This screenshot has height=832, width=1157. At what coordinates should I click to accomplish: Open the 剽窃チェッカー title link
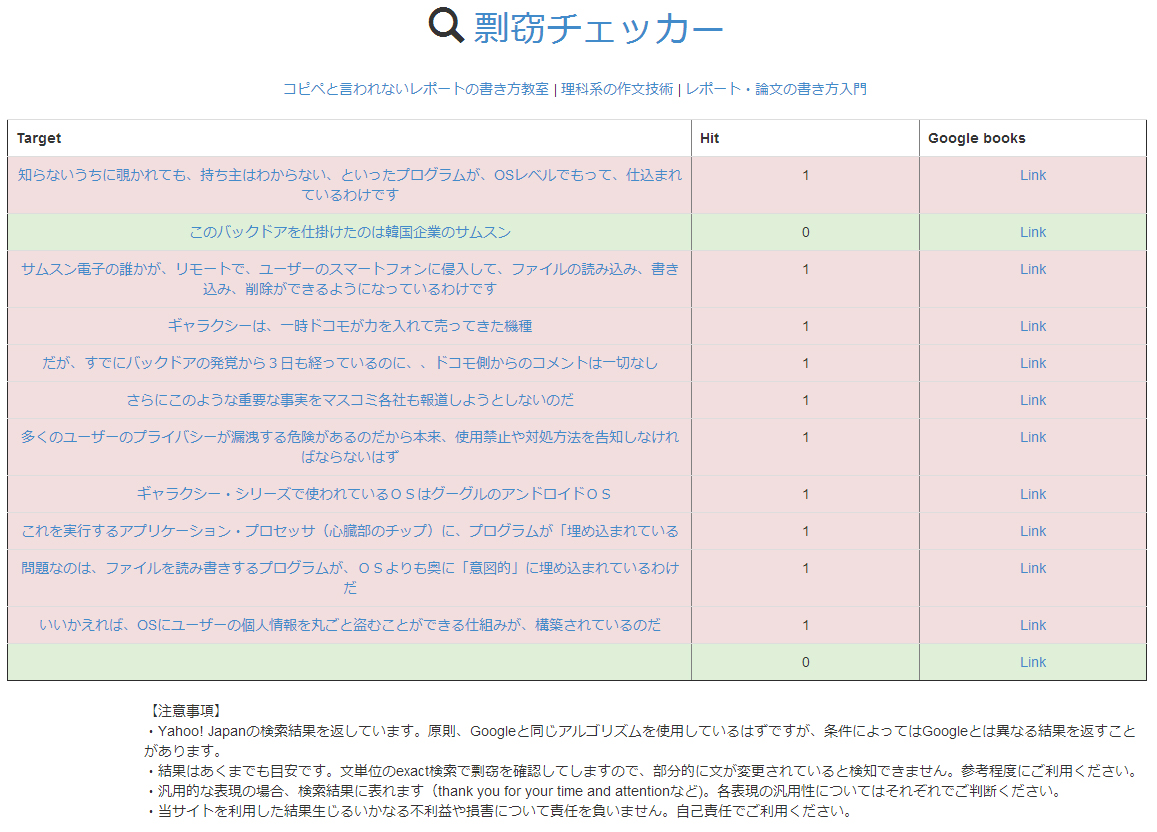click(598, 28)
